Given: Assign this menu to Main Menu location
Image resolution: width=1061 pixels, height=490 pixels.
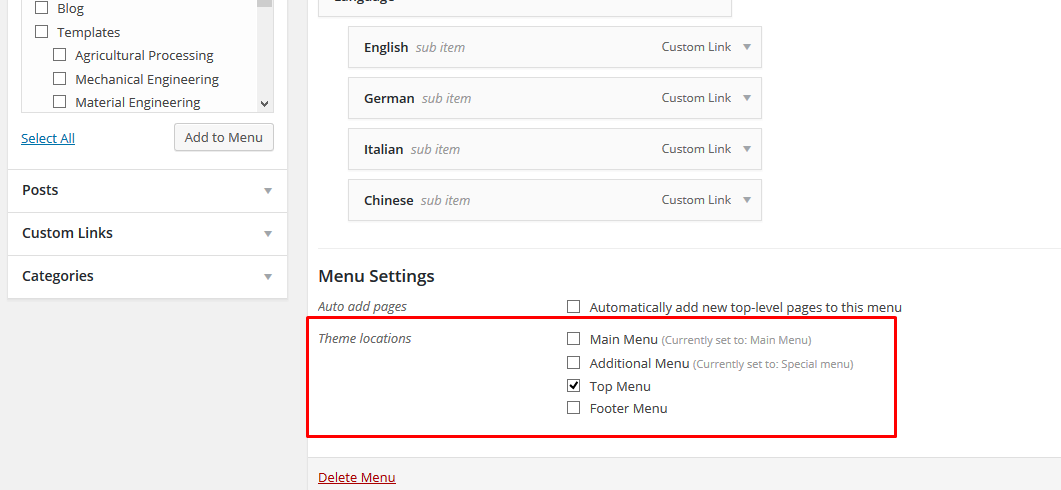Looking at the screenshot, I should pyautogui.click(x=574, y=339).
